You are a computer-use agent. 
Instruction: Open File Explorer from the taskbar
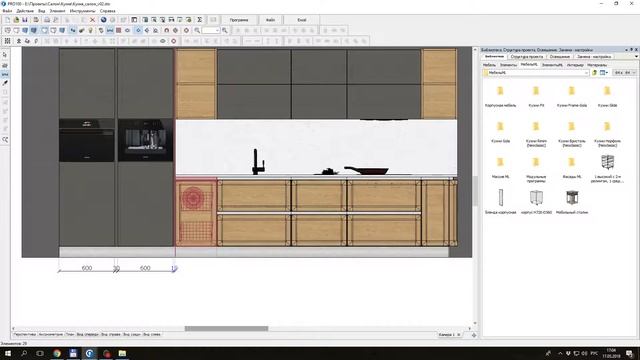122,353
